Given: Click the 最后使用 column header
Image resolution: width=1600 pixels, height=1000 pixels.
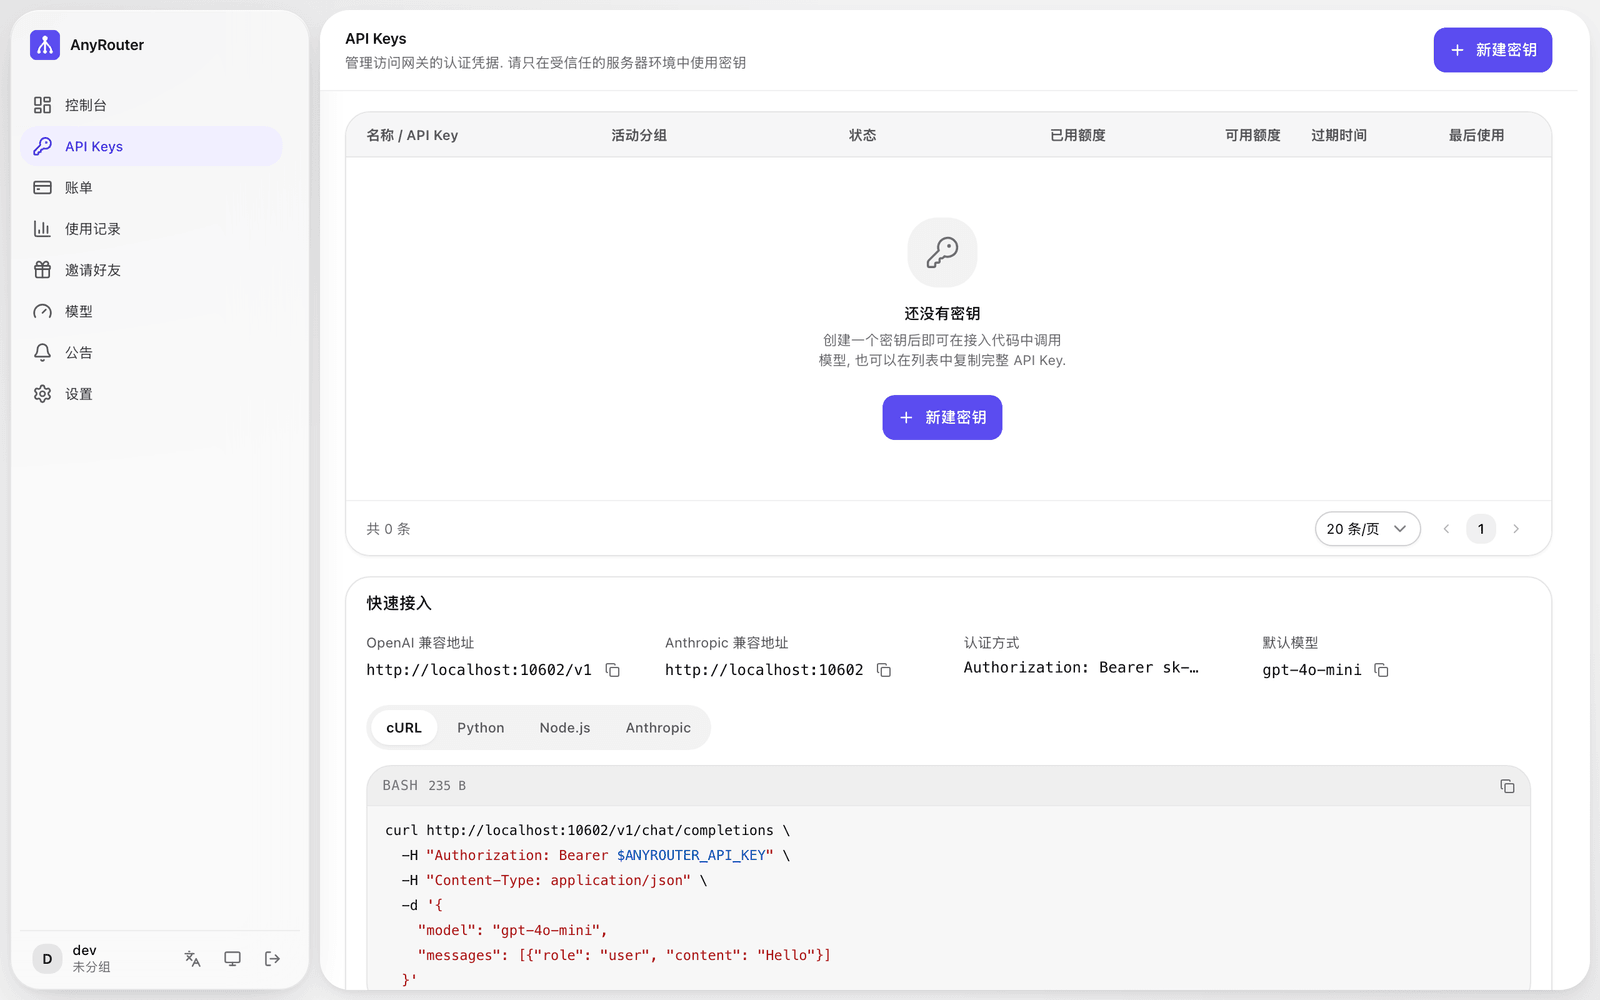Looking at the screenshot, I should (x=1477, y=135).
